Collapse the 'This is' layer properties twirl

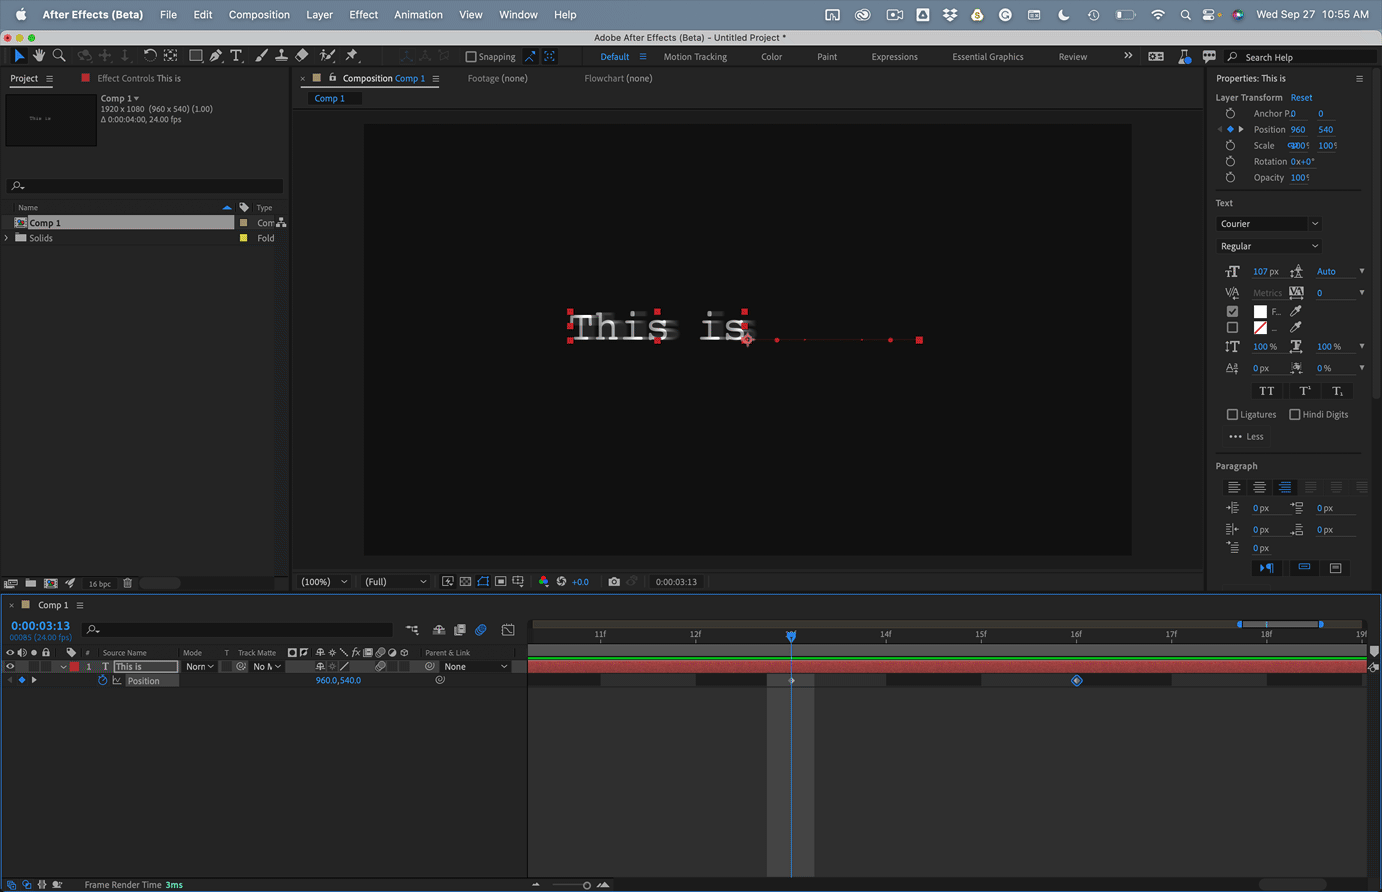63,666
